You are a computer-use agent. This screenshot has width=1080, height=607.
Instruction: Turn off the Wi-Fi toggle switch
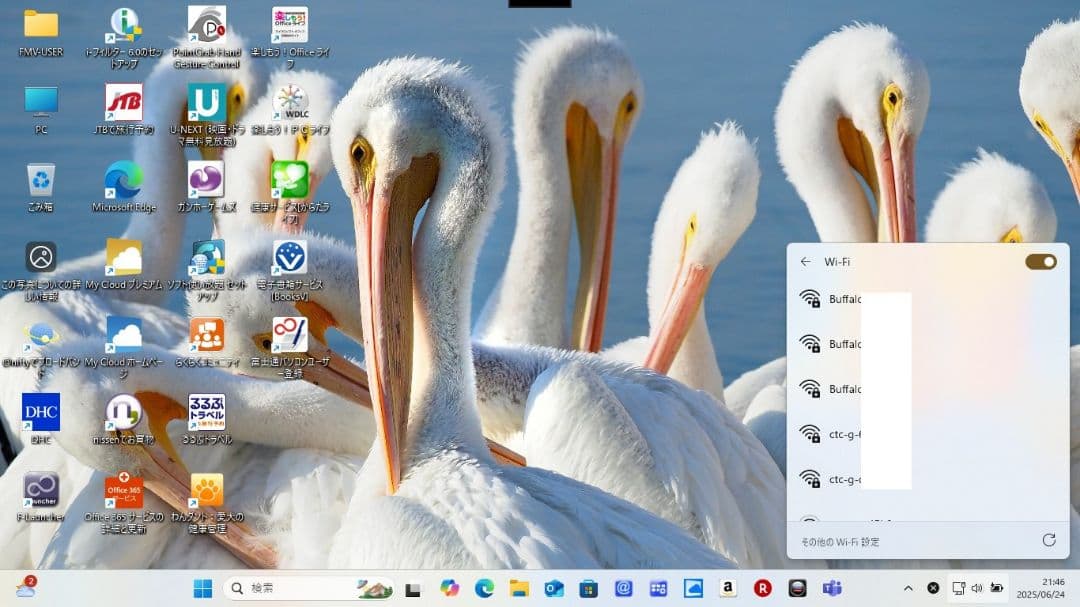point(1041,261)
